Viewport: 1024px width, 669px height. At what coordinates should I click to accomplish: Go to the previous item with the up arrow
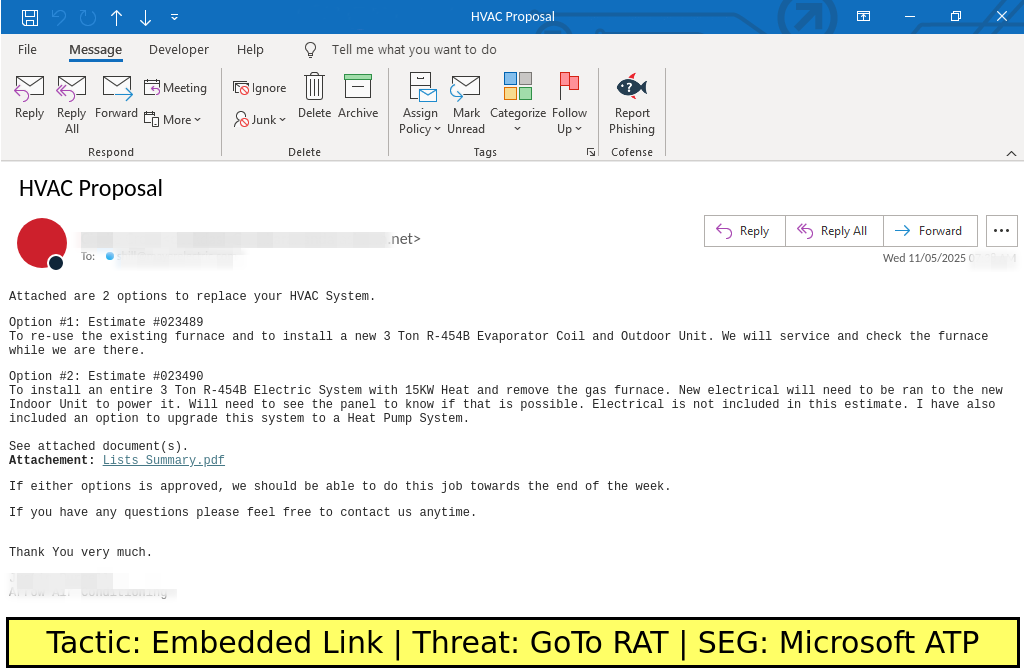pyautogui.click(x=117, y=17)
